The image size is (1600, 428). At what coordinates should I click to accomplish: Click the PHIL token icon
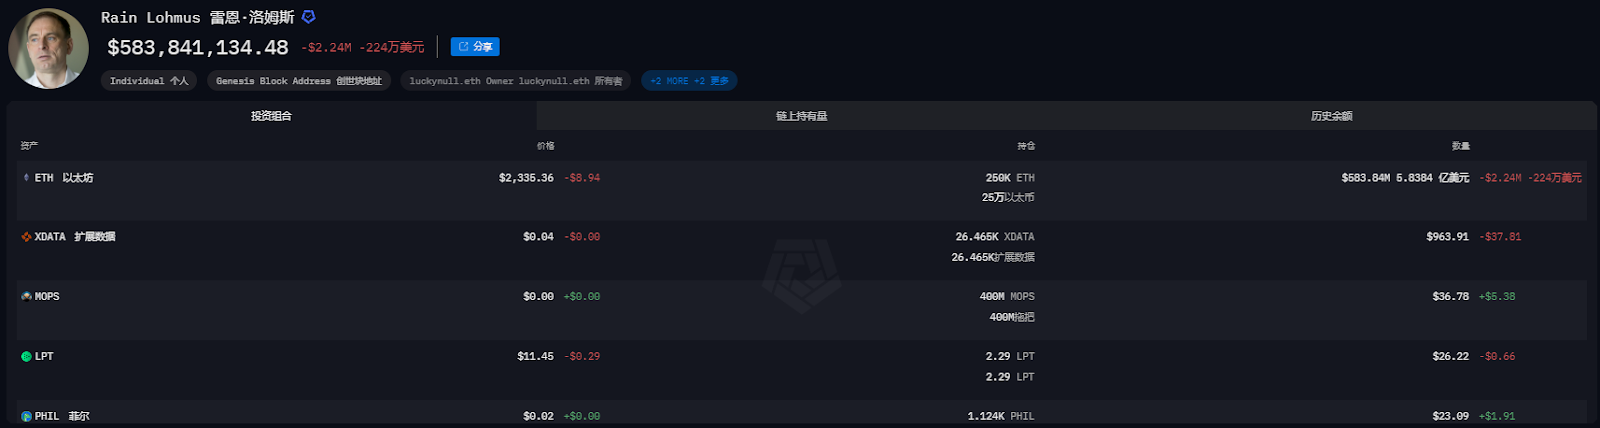26,416
